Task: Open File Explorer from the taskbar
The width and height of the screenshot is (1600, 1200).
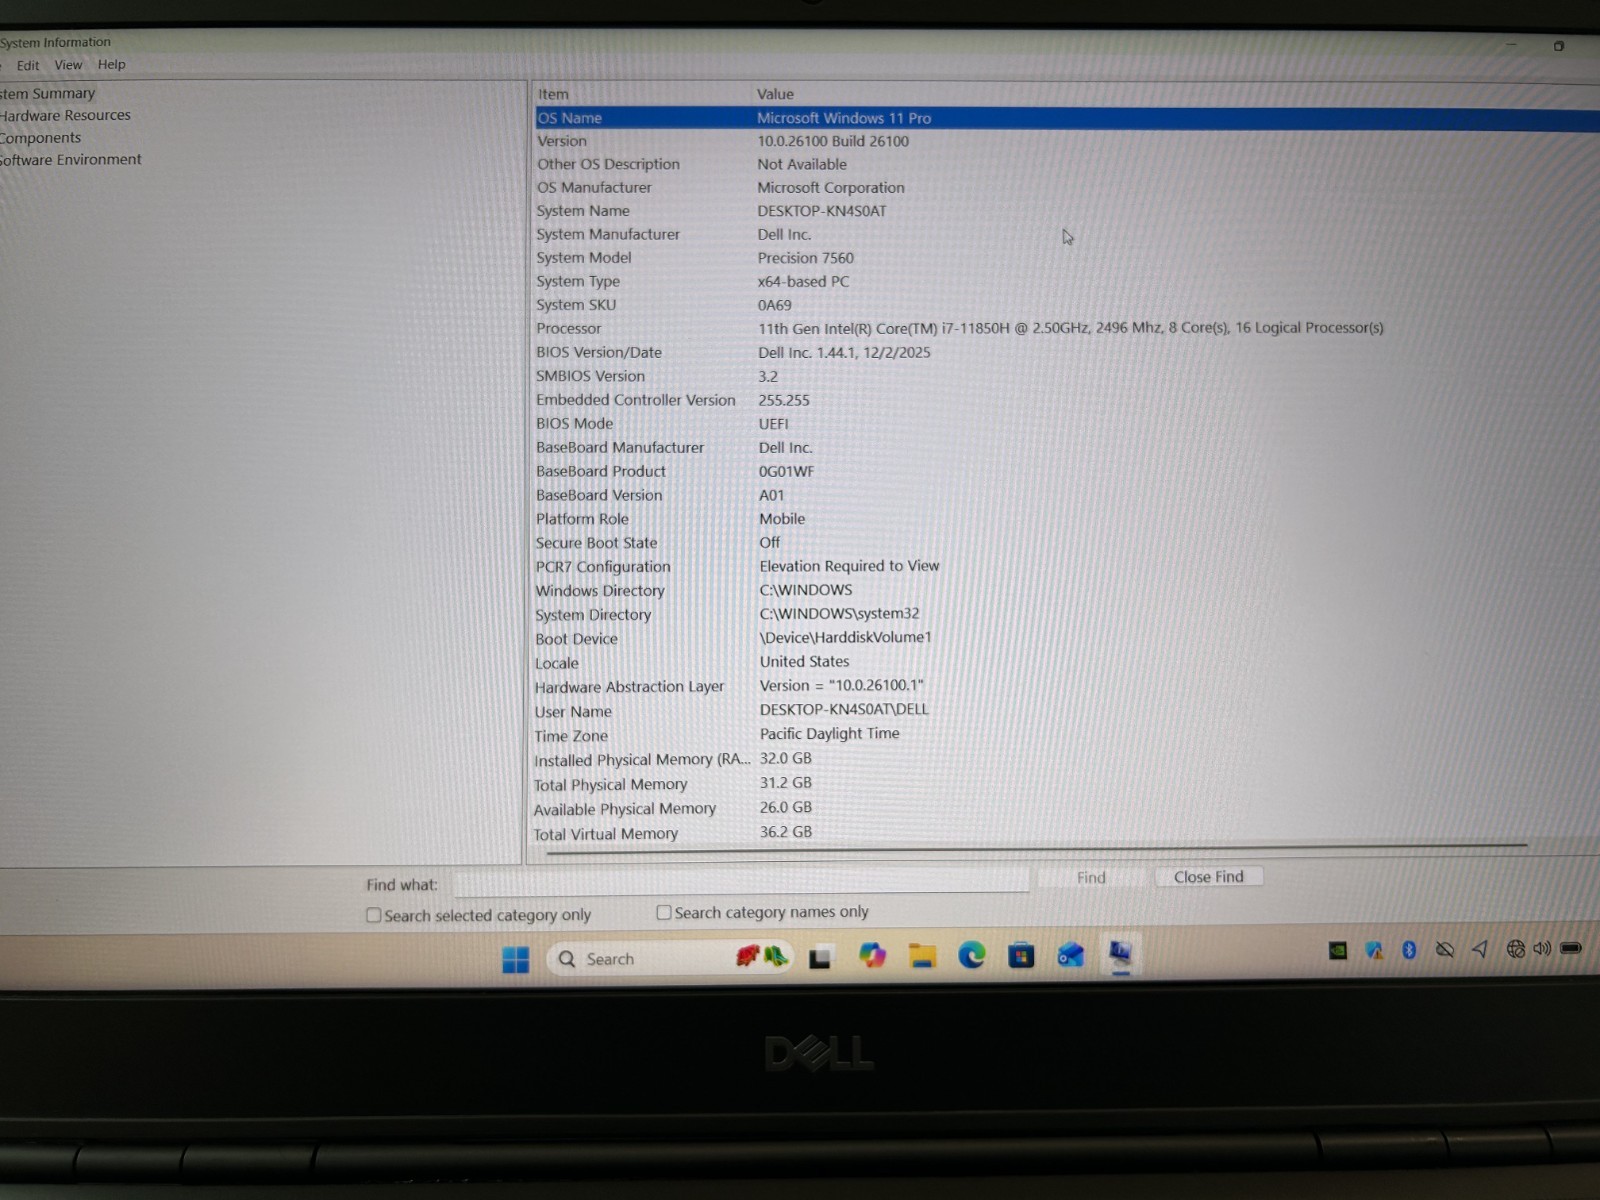Action: pos(922,956)
